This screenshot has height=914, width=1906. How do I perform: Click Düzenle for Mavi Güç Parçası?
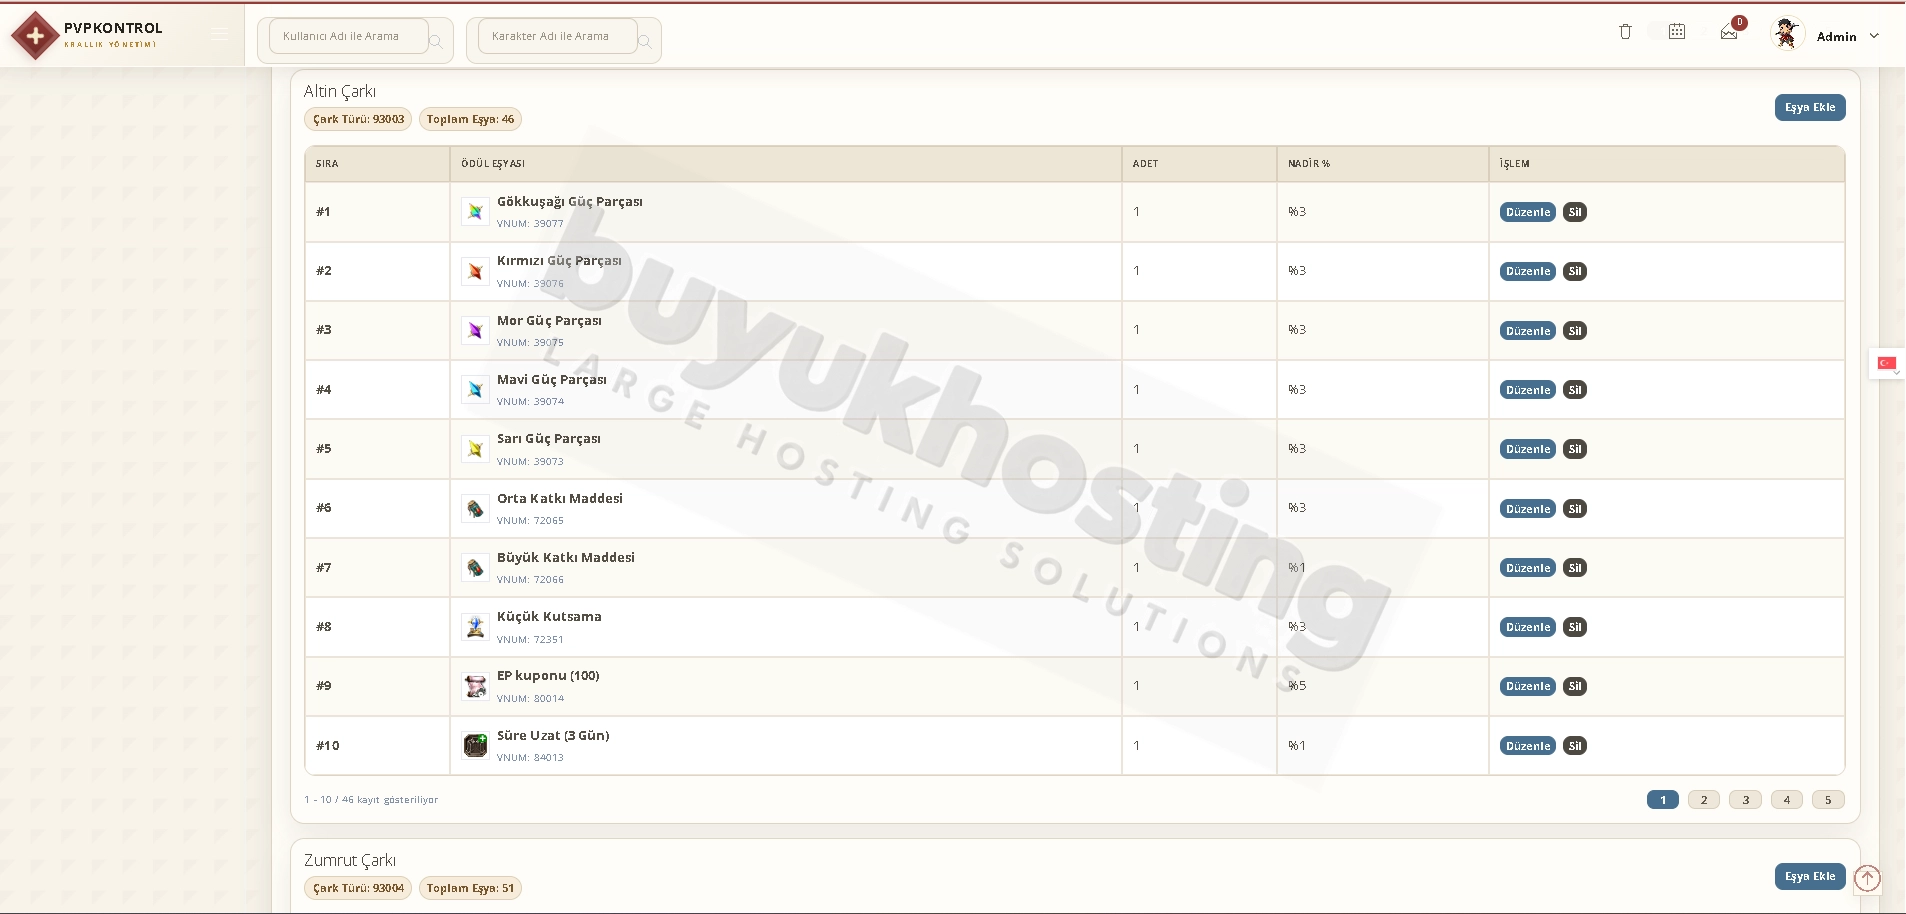pyautogui.click(x=1528, y=390)
